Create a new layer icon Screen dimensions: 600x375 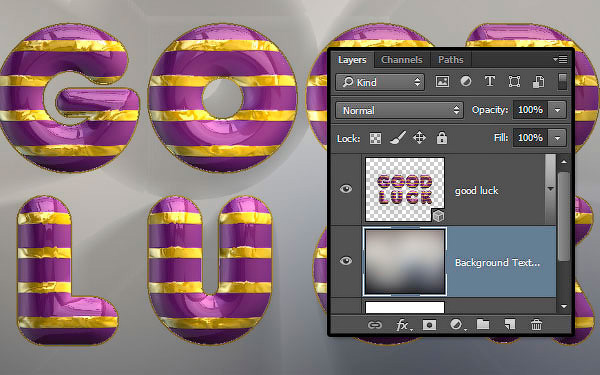pos(510,324)
